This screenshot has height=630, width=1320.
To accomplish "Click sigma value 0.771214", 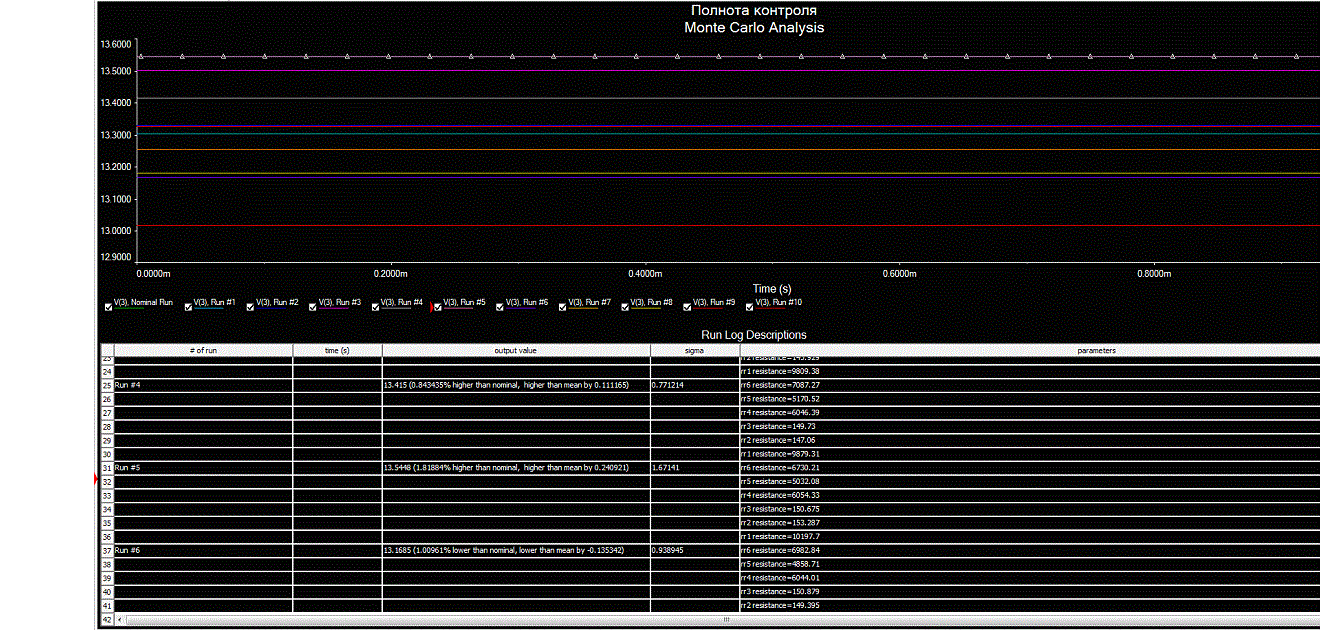I will [695, 385].
